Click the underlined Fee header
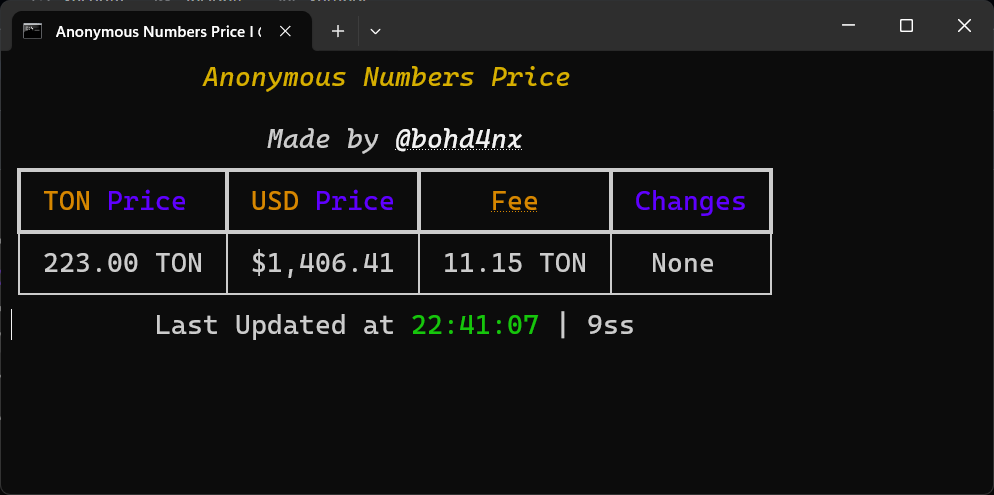The height and width of the screenshot is (495, 994). point(515,202)
